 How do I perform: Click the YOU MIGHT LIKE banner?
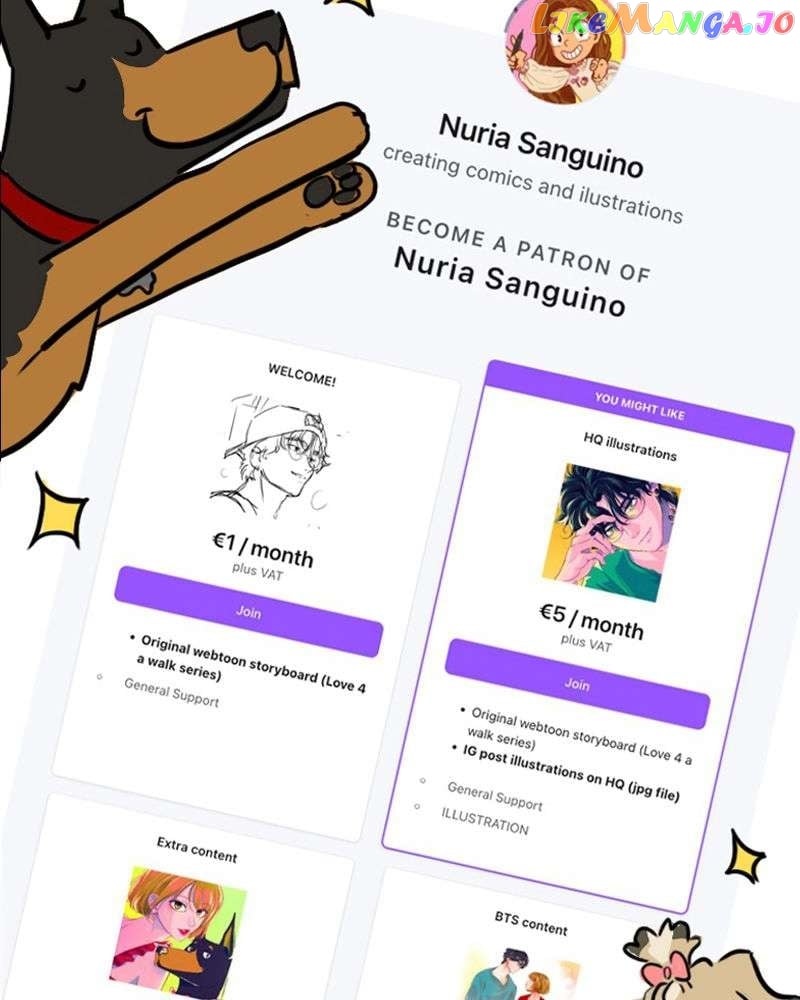[x=639, y=406]
